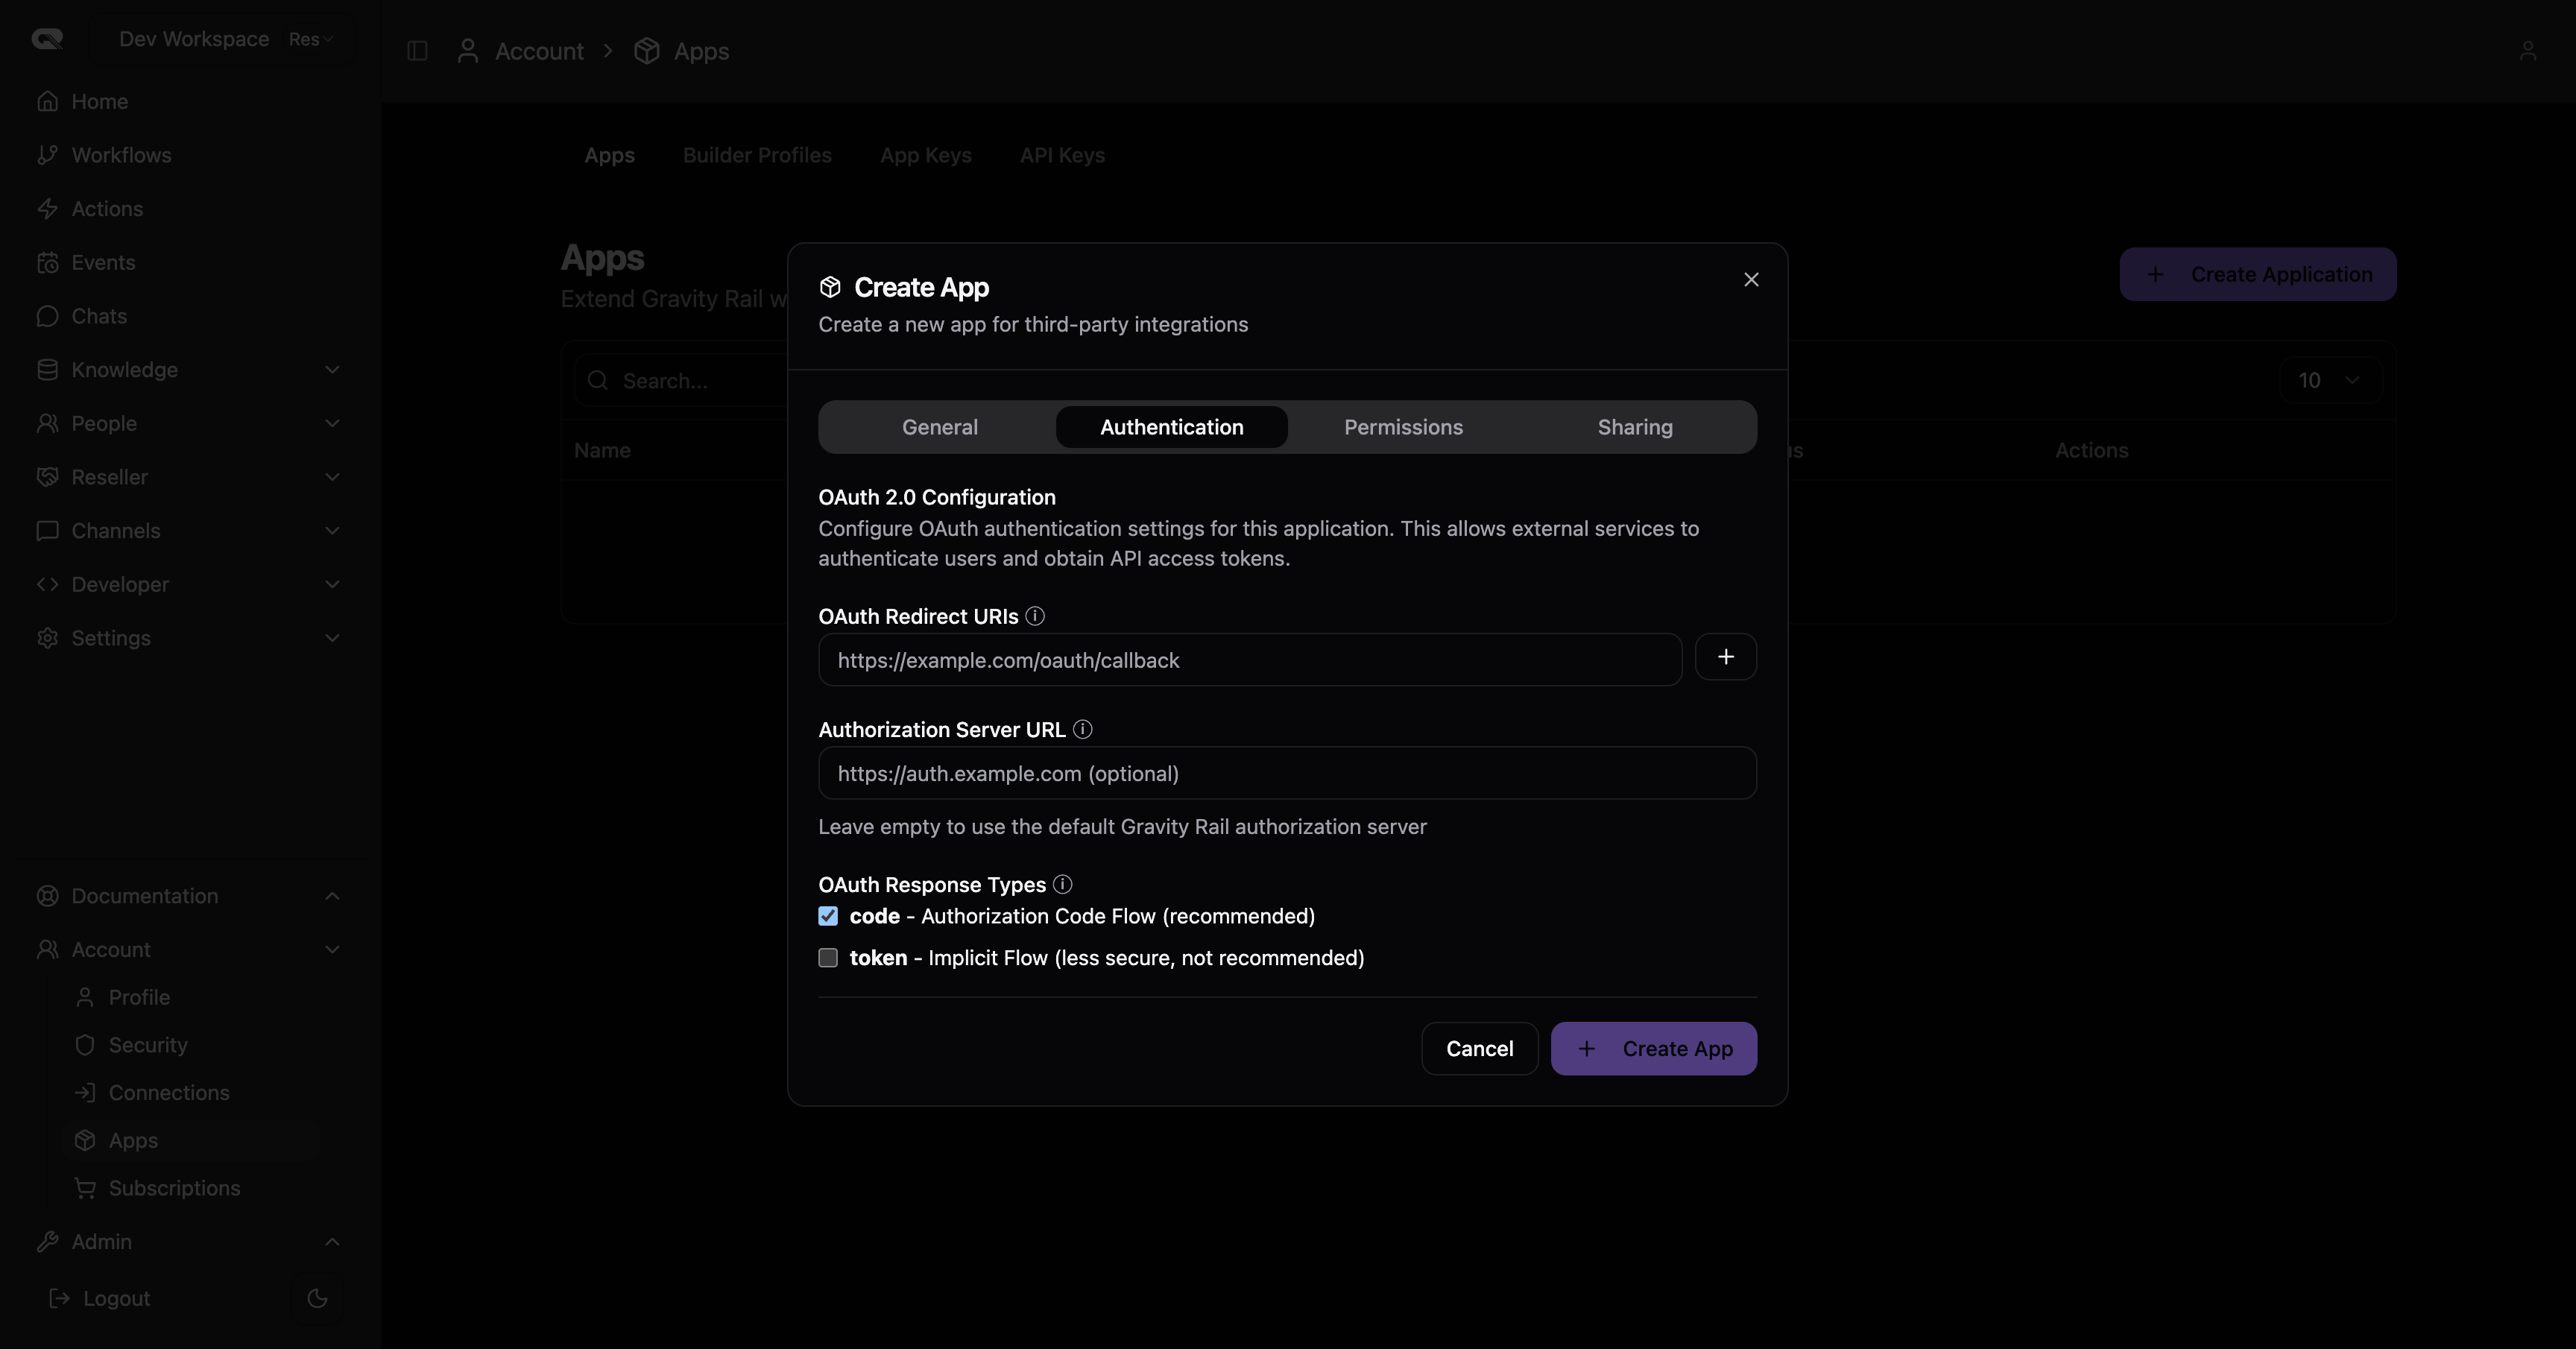Uncheck the code Authorization Code Flow checkbox
Image resolution: width=2576 pixels, height=1349 pixels.
click(828, 916)
